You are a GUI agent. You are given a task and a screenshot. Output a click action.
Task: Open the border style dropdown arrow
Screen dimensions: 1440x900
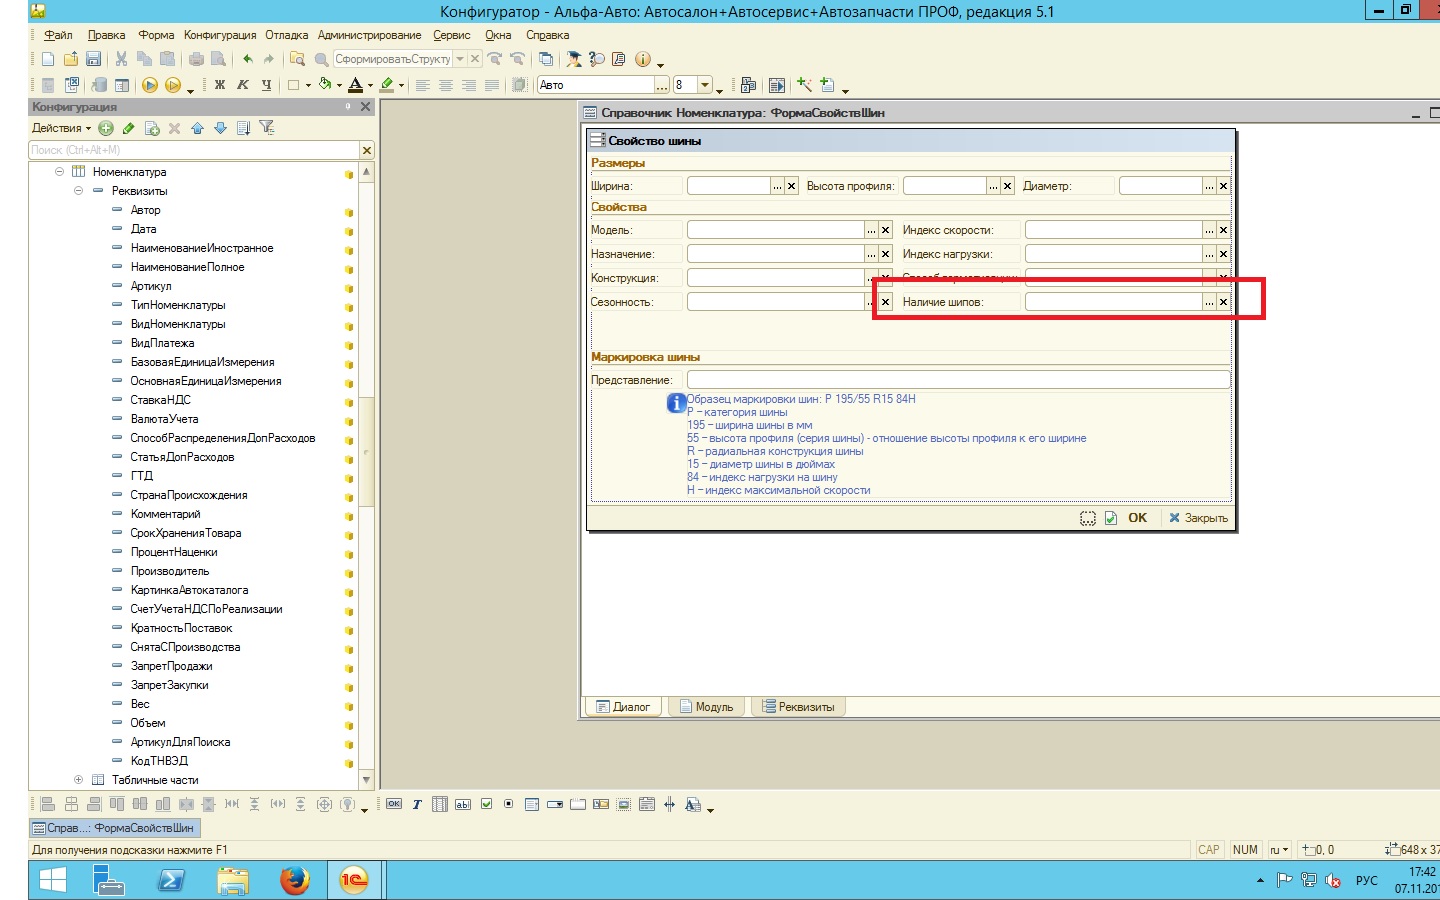pos(308,85)
